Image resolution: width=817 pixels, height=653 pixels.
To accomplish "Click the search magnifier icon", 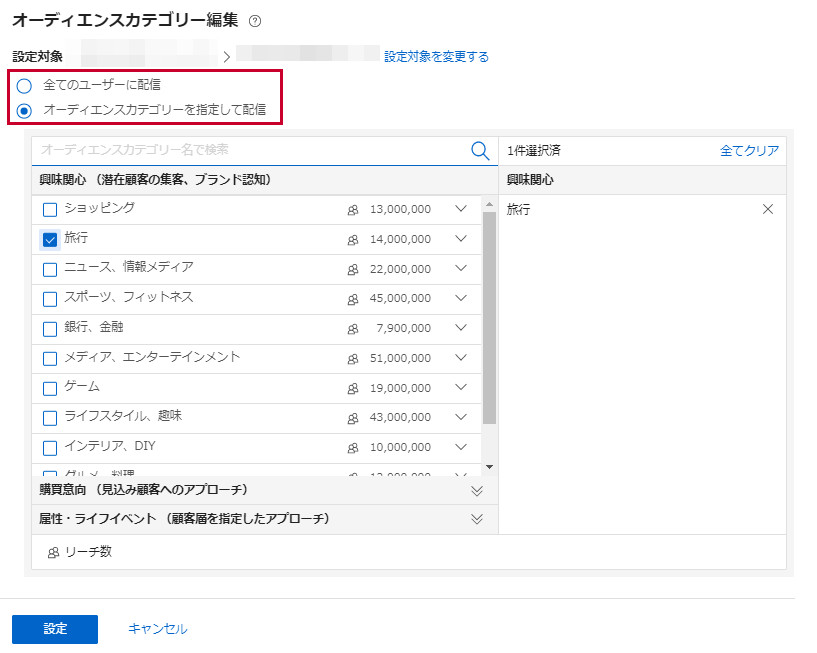I will pyautogui.click(x=480, y=151).
